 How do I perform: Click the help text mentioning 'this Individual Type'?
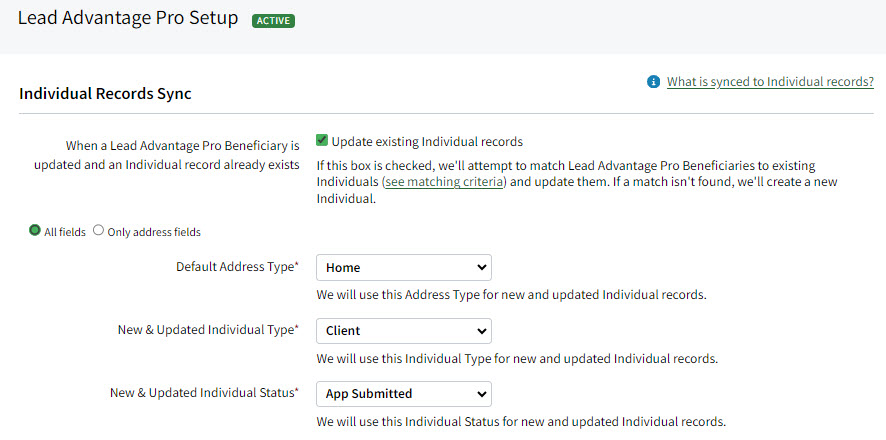click(x=517, y=359)
